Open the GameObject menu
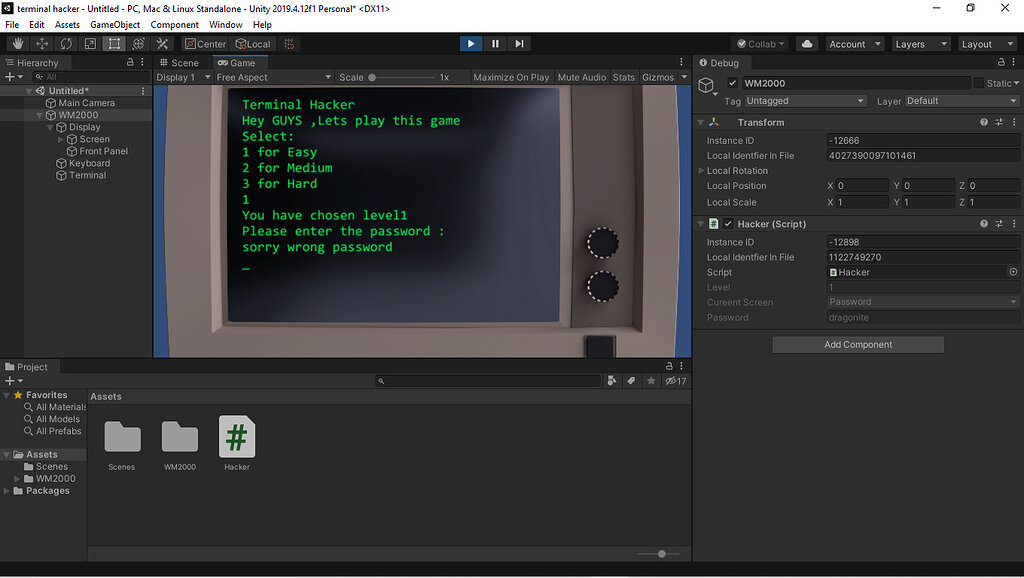 [114, 24]
